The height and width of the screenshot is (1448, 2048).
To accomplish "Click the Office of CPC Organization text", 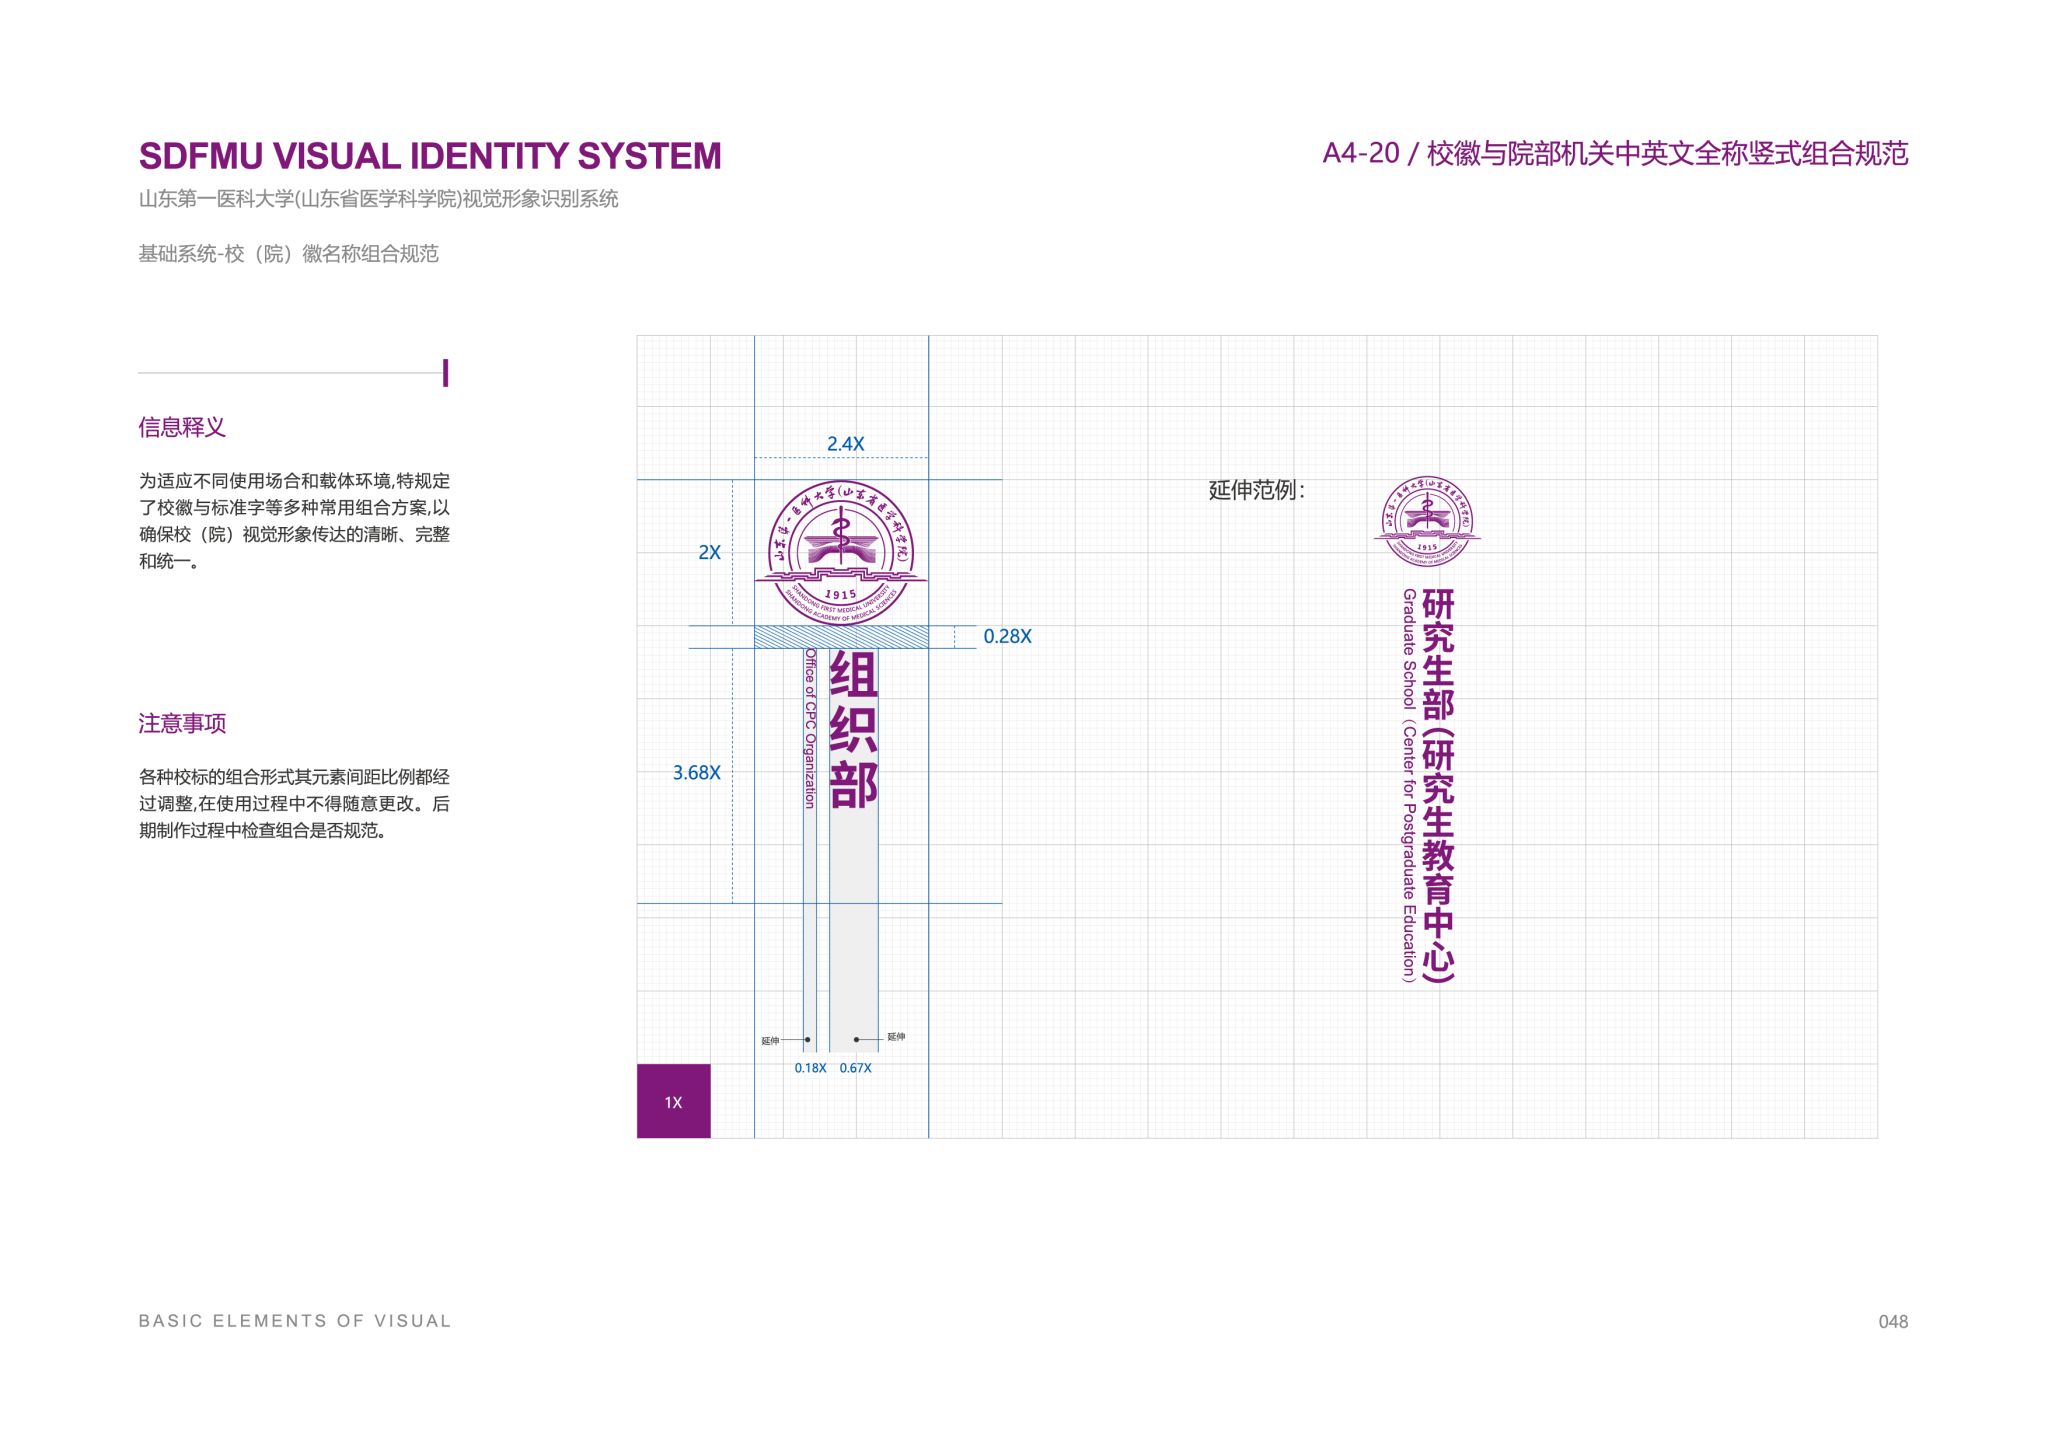I will (x=810, y=728).
